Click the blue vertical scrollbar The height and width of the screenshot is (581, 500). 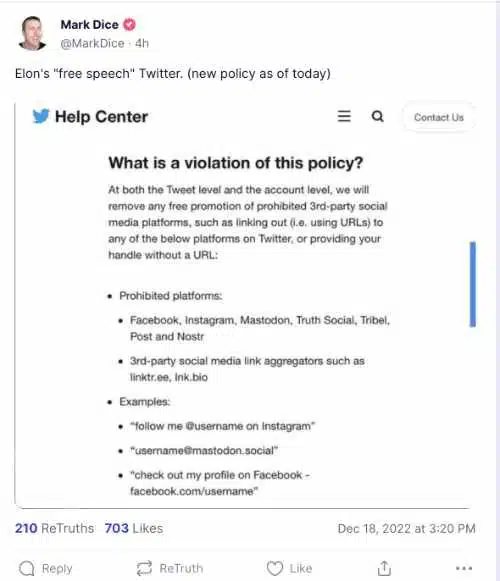pos(473,284)
